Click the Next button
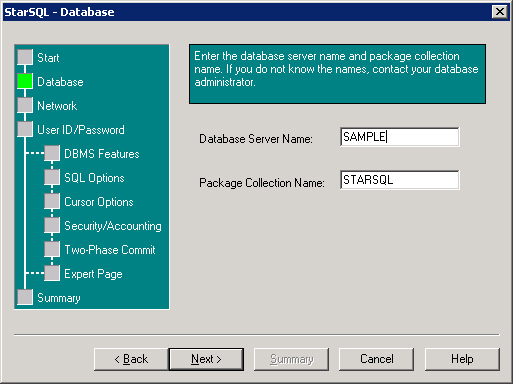The height and width of the screenshot is (384, 513). (206, 359)
